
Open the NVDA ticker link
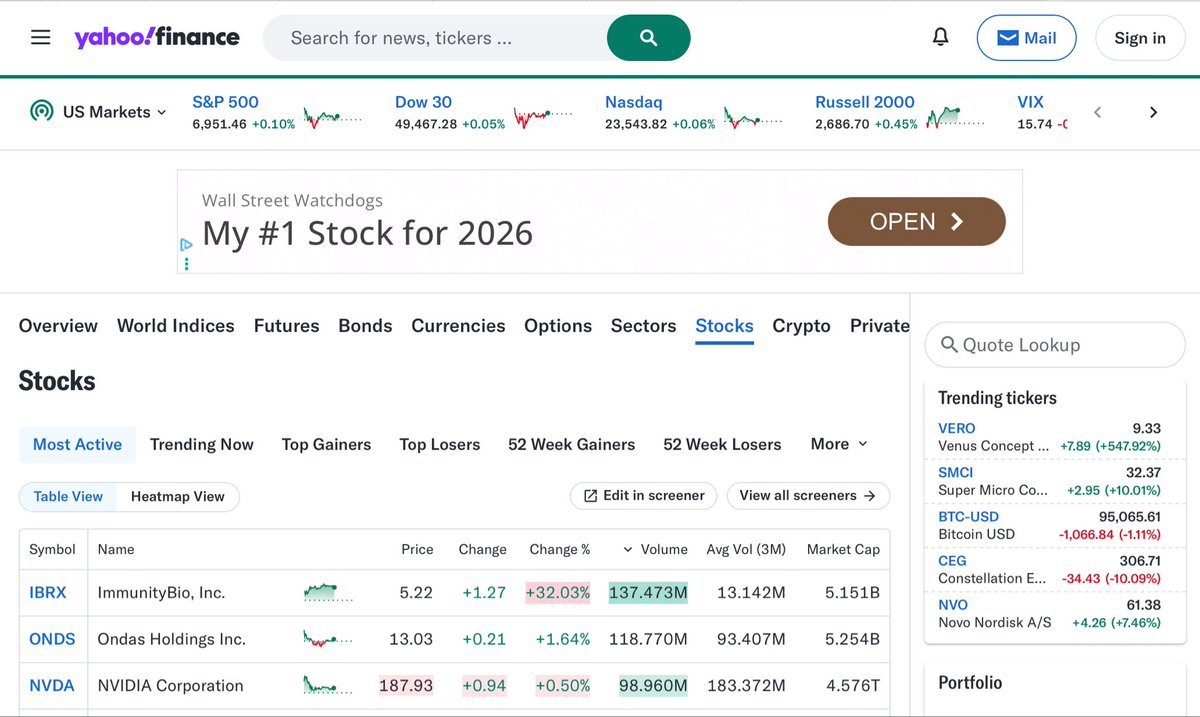52,686
